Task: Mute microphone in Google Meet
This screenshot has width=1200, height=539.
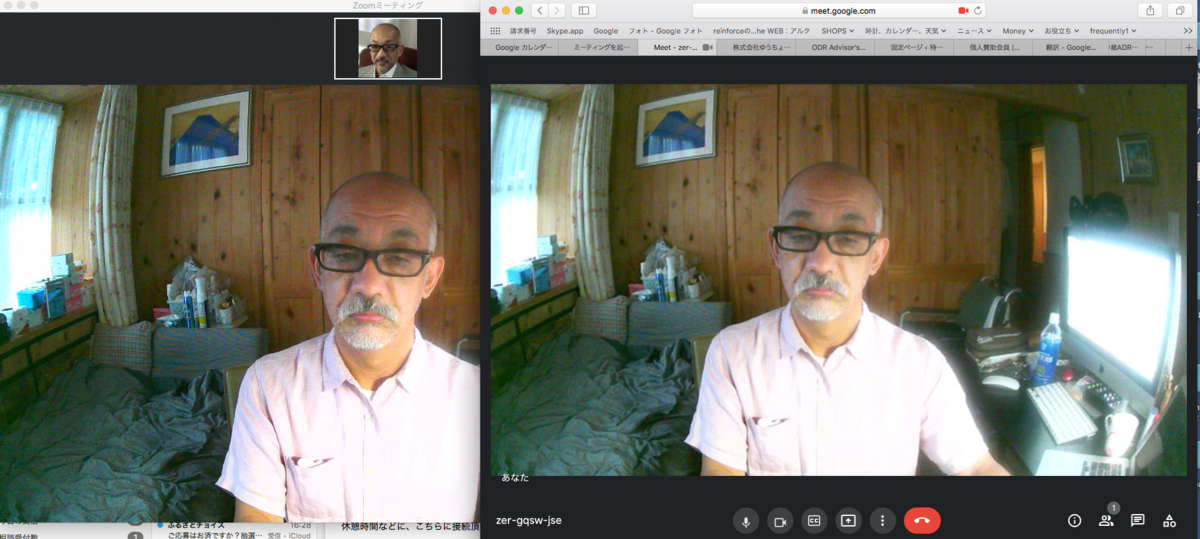Action: click(745, 520)
